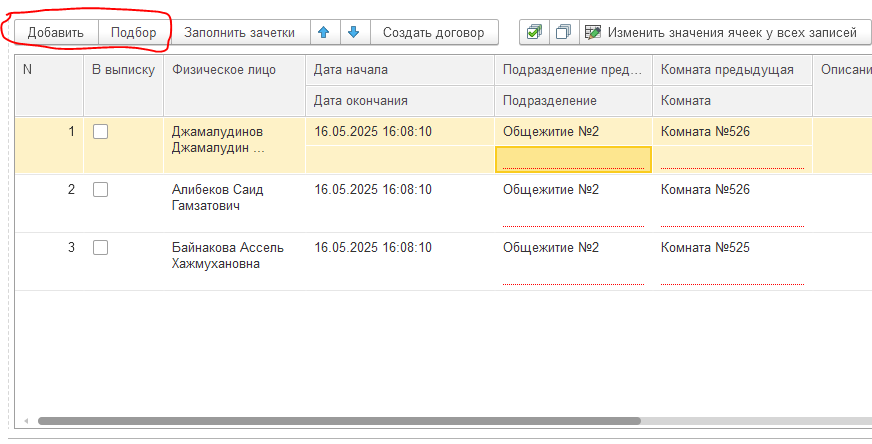This screenshot has width=872, height=444.
Task: Click the start date for Байнакова row
Action: click(373, 248)
